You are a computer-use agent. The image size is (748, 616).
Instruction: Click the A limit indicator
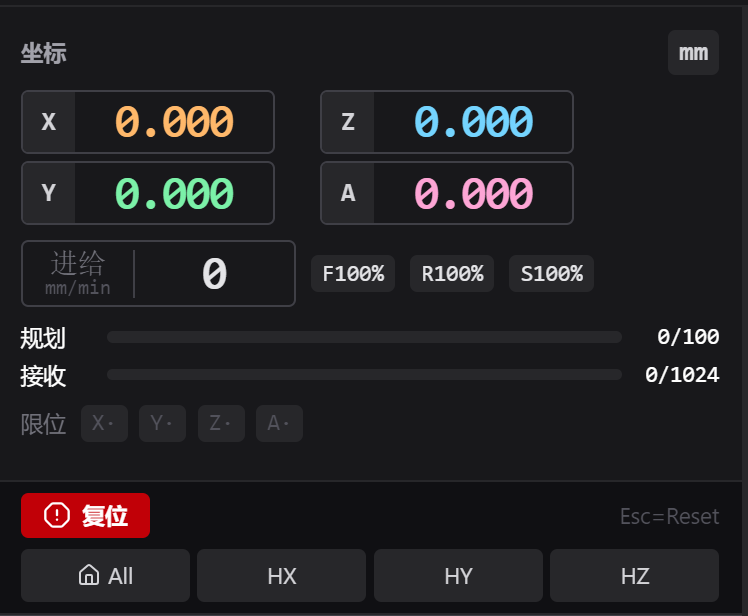[280, 423]
